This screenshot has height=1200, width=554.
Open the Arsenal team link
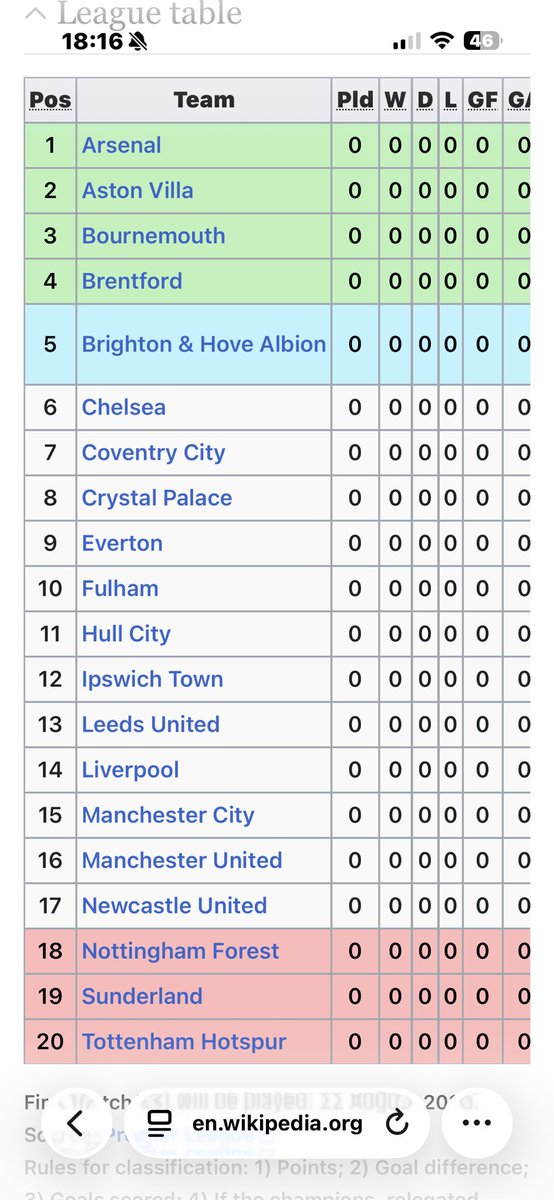point(122,145)
